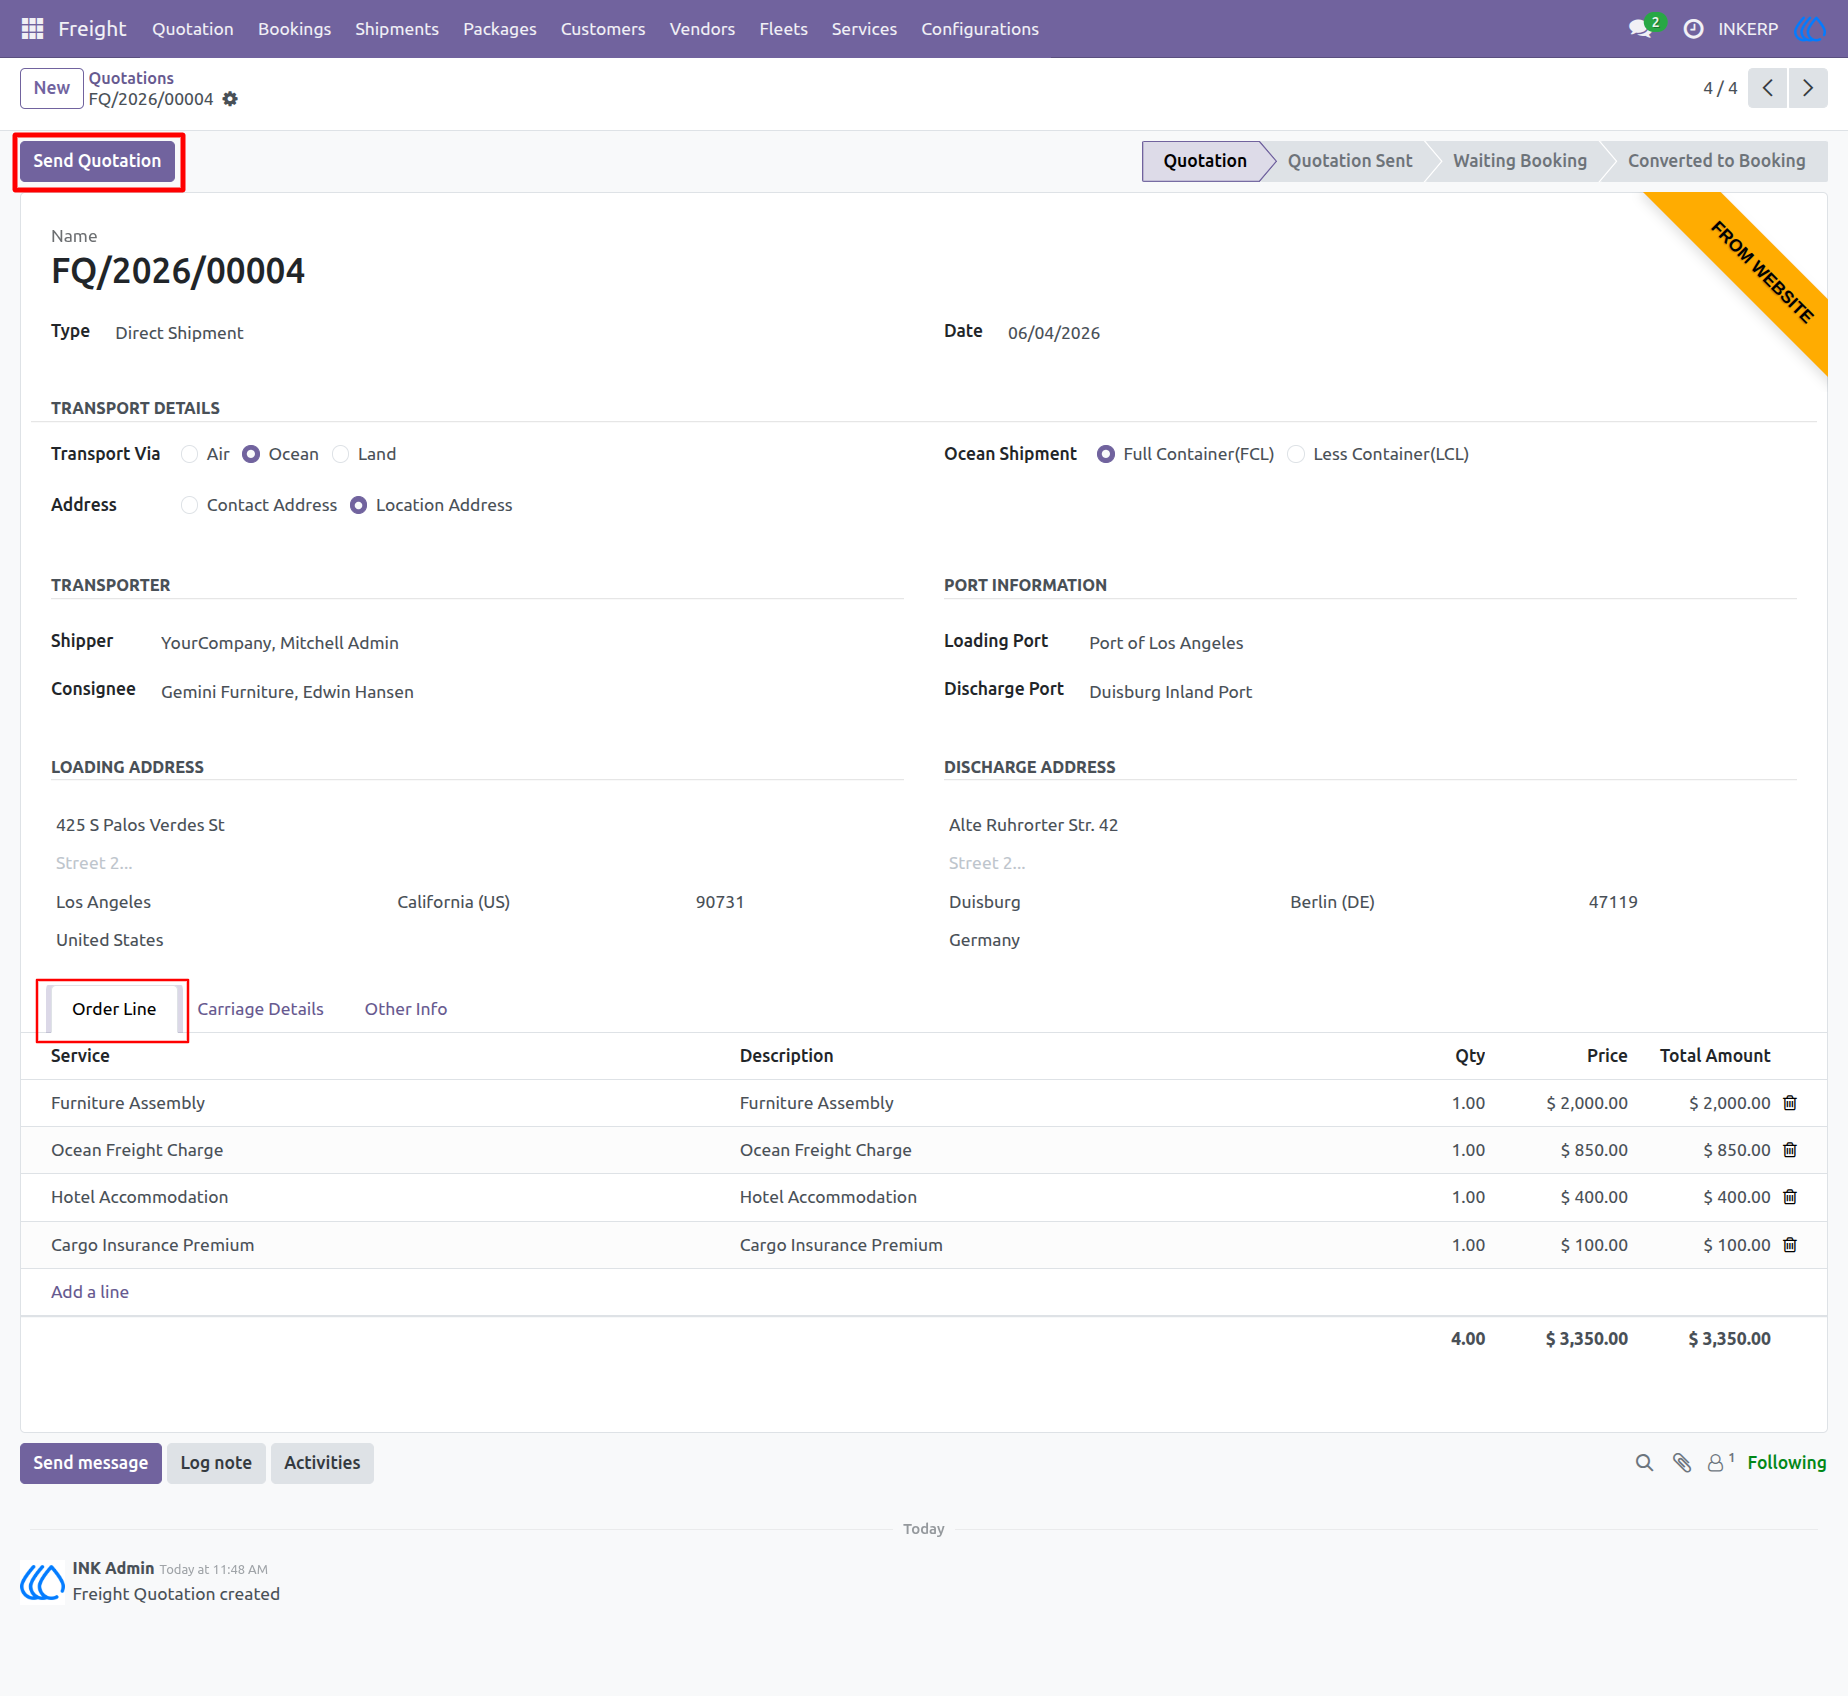
Task: Open the conversations chat icon
Action: pos(1640,29)
